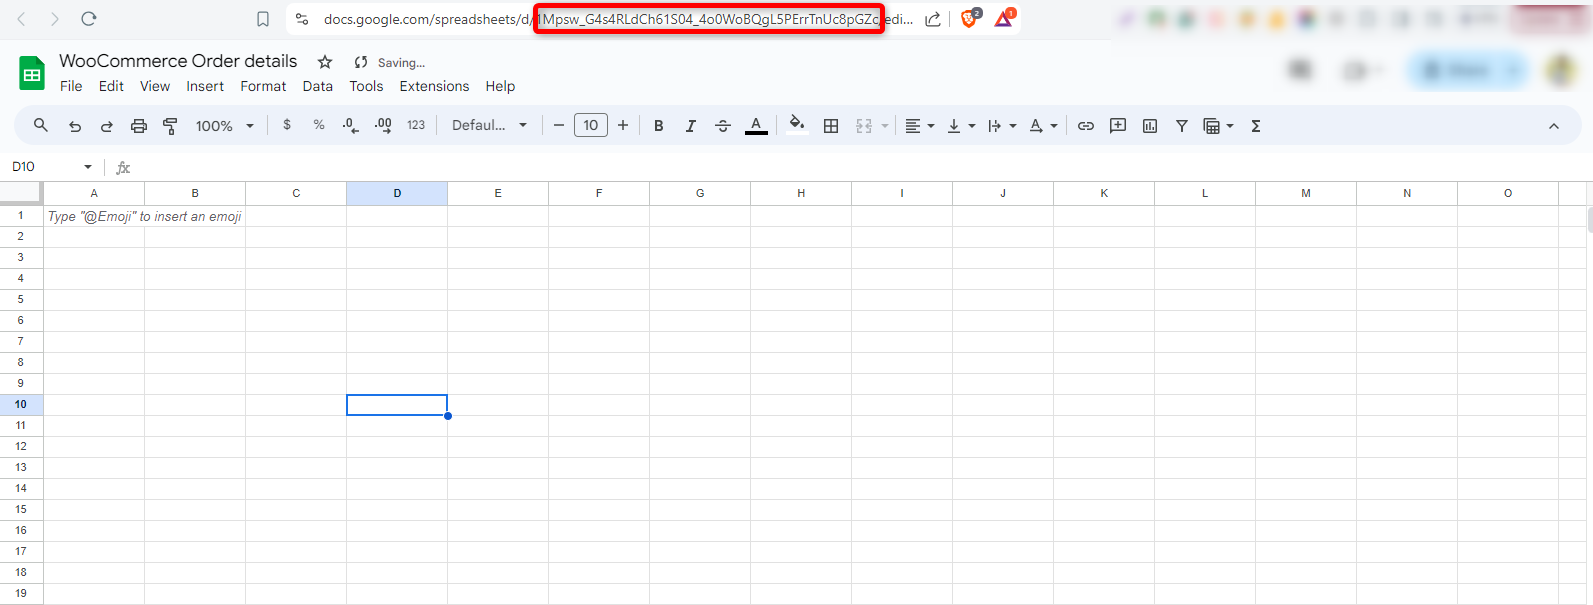This screenshot has width=1593, height=605.
Task: Click cell A1 with emoji hint
Action: pos(94,216)
